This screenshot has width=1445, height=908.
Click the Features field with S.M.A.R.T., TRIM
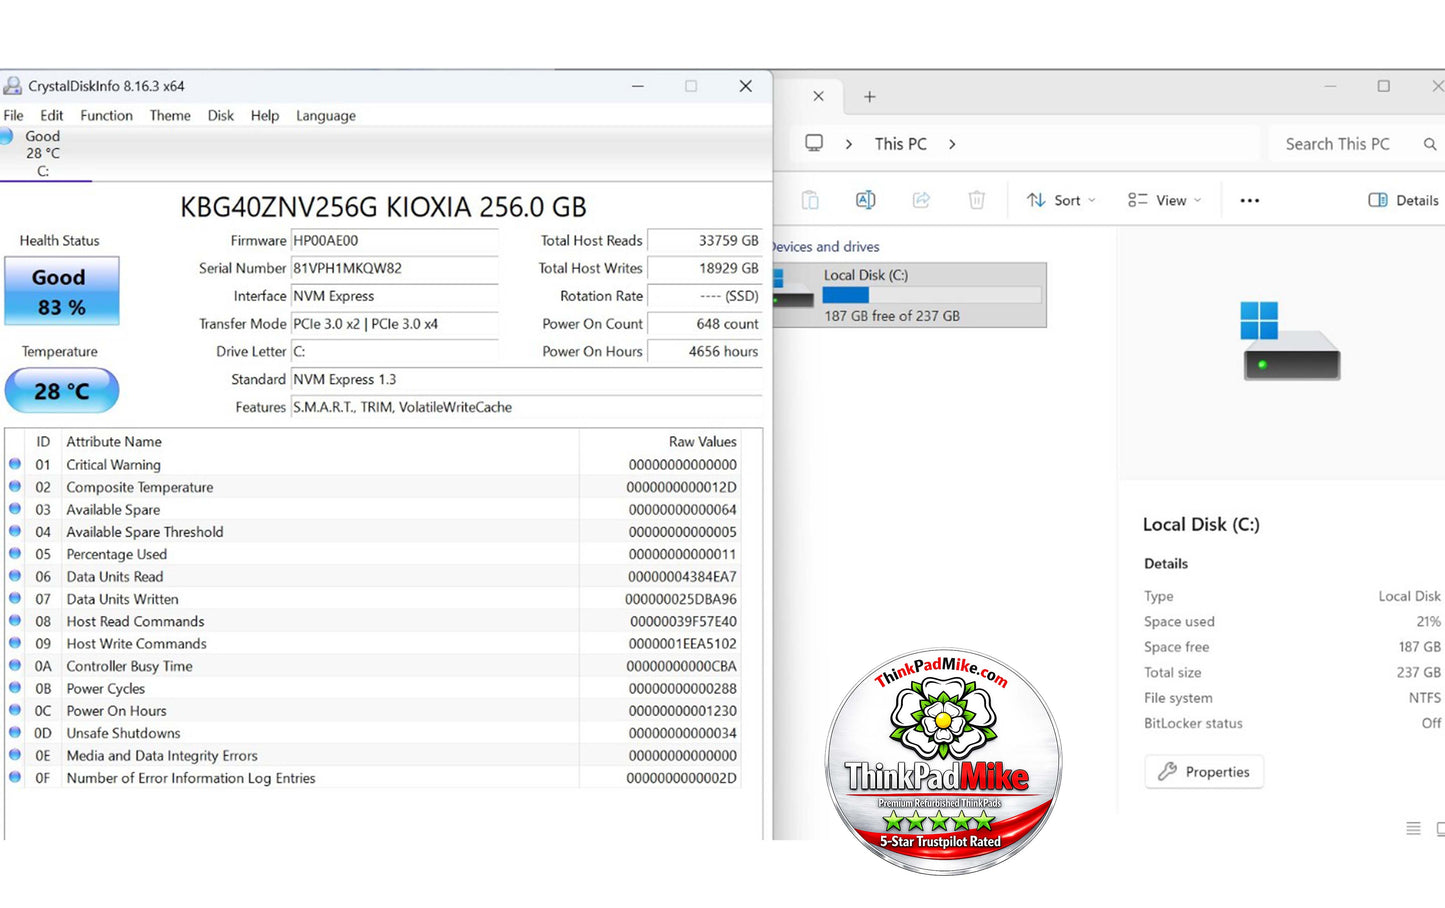(527, 408)
